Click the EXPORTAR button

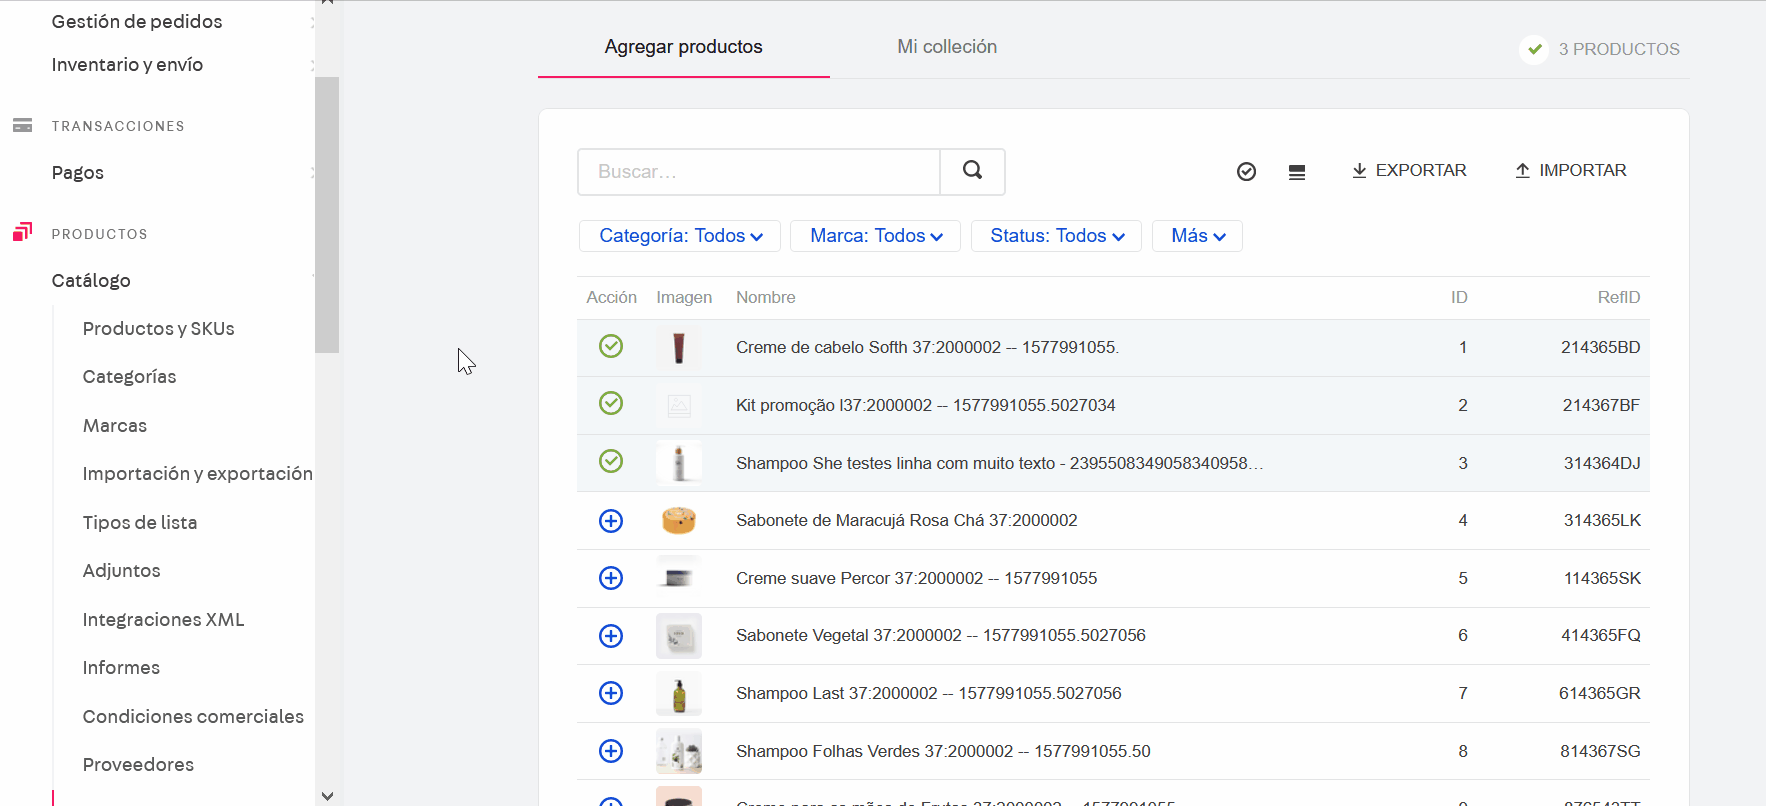coord(1409,171)
